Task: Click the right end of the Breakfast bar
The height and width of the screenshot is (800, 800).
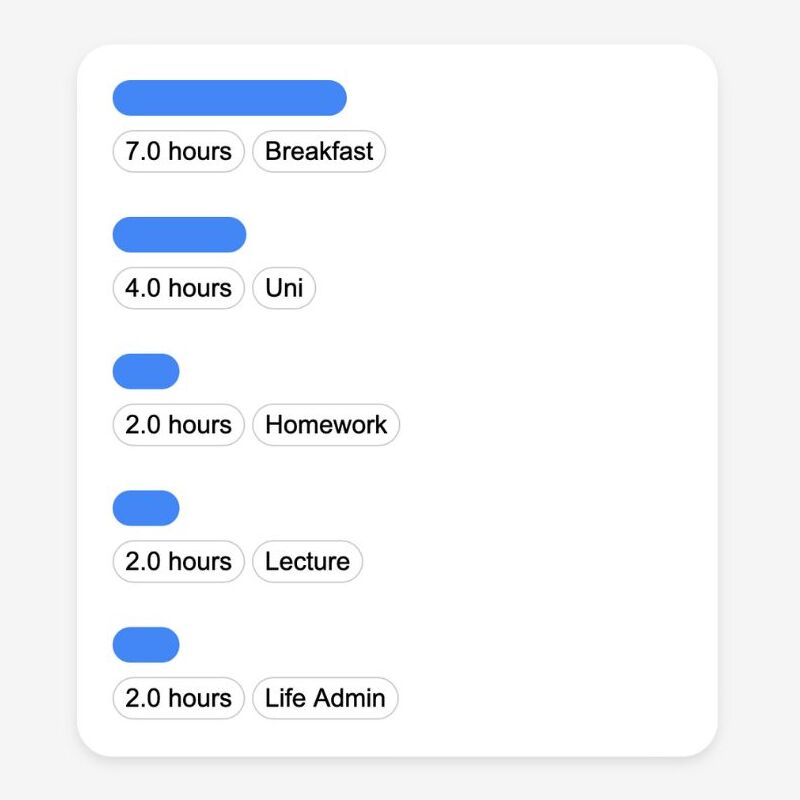Action: point(339,98)
